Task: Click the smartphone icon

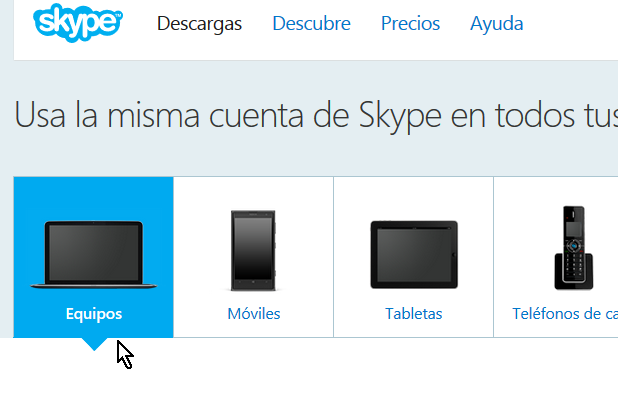Action: (253, 251)
